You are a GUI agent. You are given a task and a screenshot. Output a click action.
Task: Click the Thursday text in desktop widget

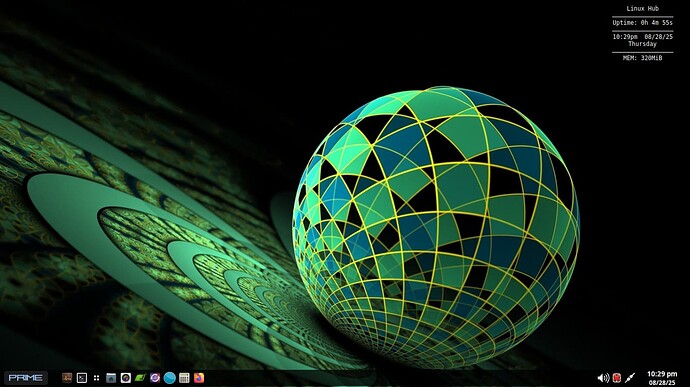pyautogui.click(x=642, y=44)
